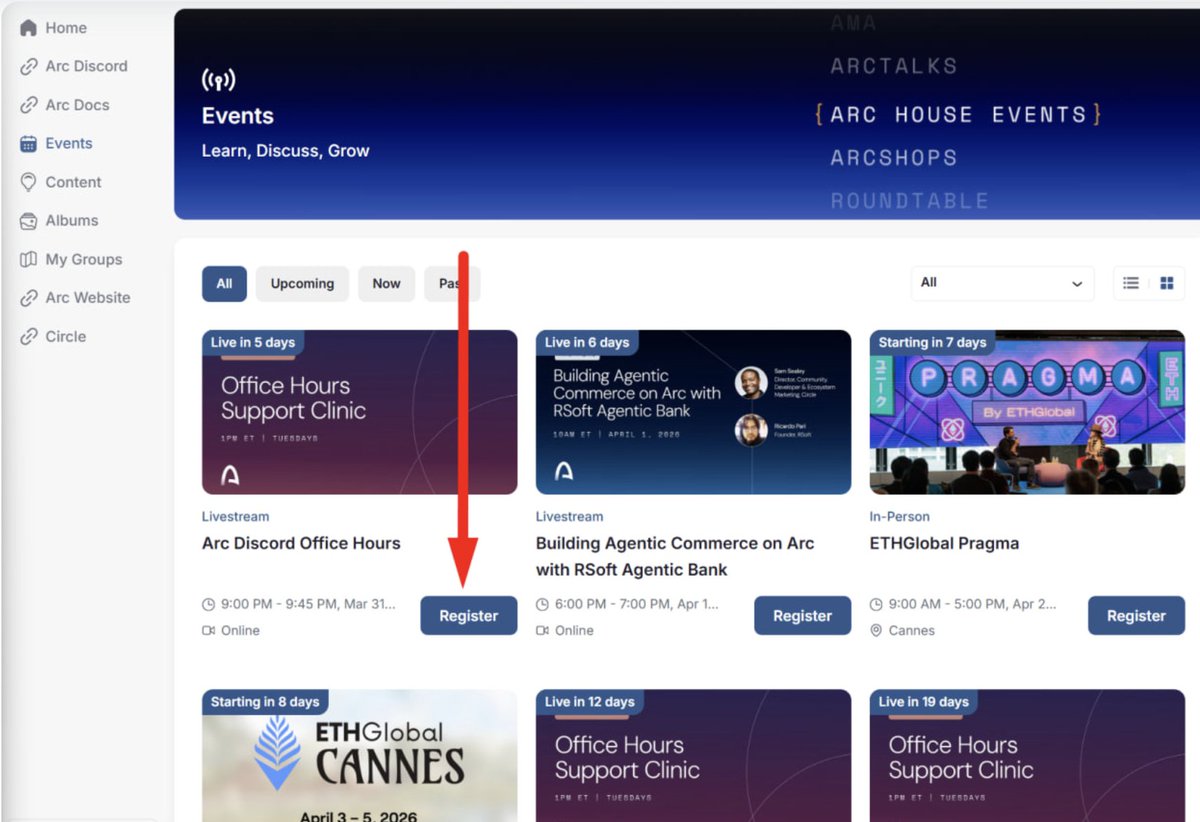The image size is (1200, 822).
Task: Switch to list view
Action: tap(1131, 283)
